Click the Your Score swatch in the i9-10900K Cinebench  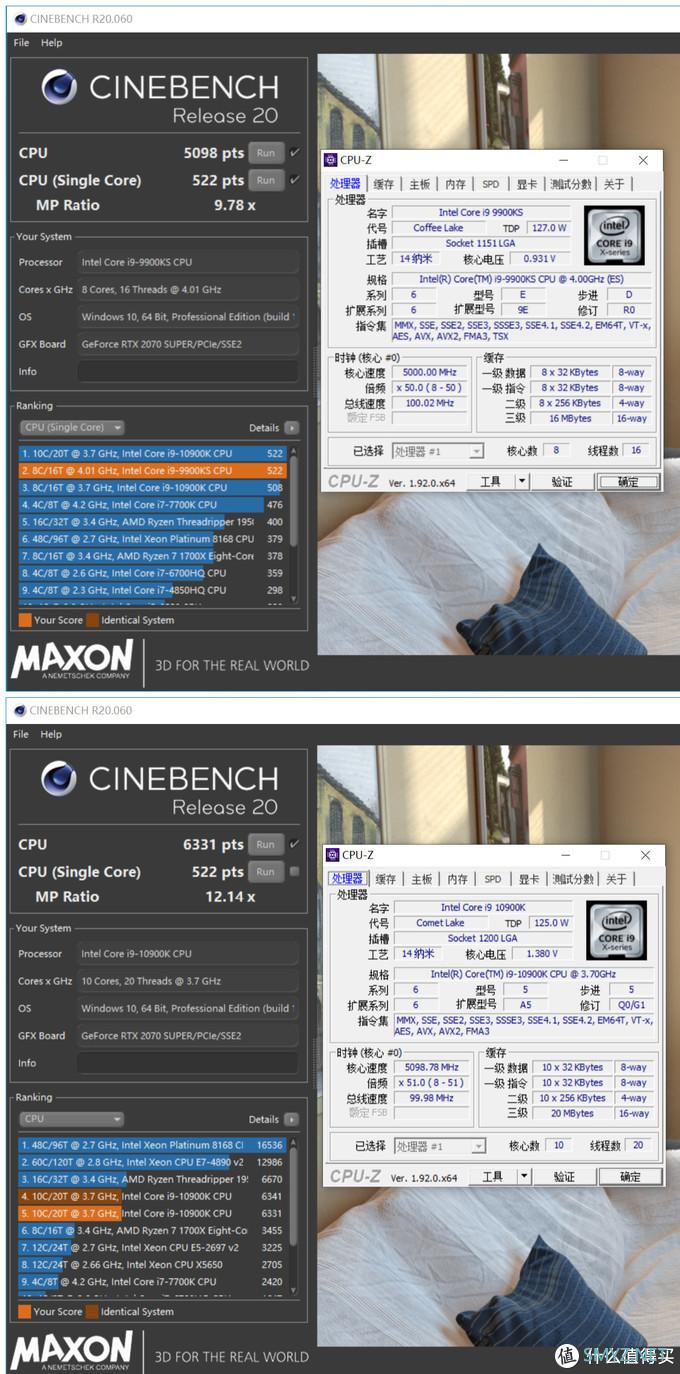click(24, 1311)
